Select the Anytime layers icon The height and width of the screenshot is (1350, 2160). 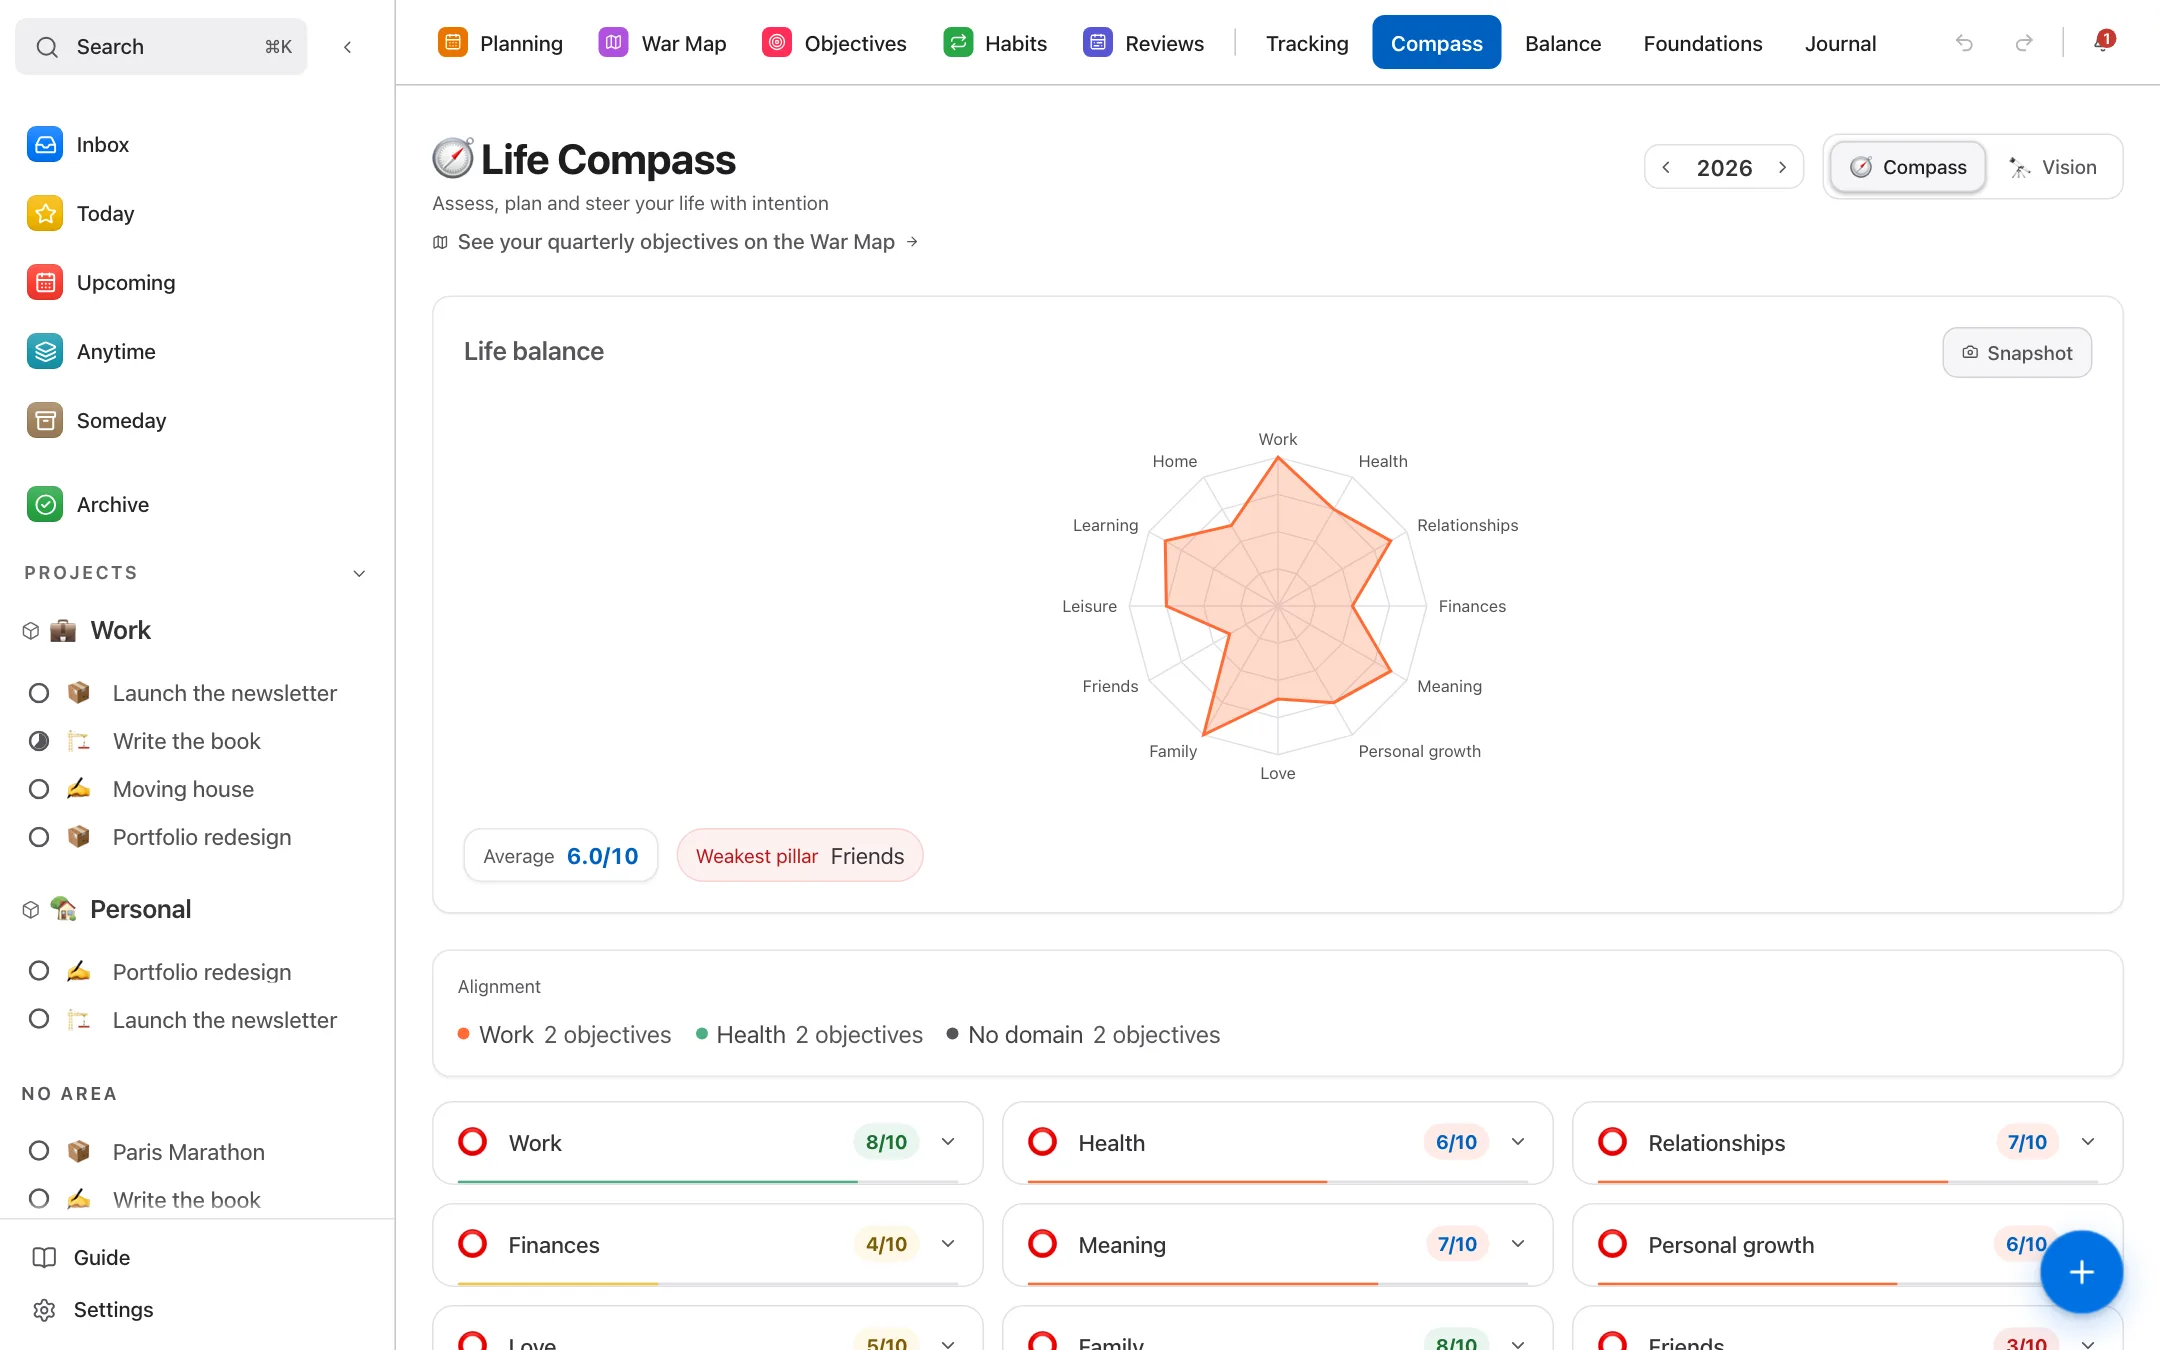(x=45, y=352)
